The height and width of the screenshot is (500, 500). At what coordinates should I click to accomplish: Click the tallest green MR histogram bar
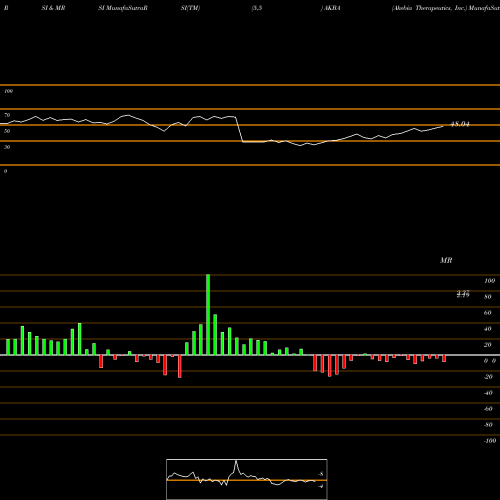208,315
